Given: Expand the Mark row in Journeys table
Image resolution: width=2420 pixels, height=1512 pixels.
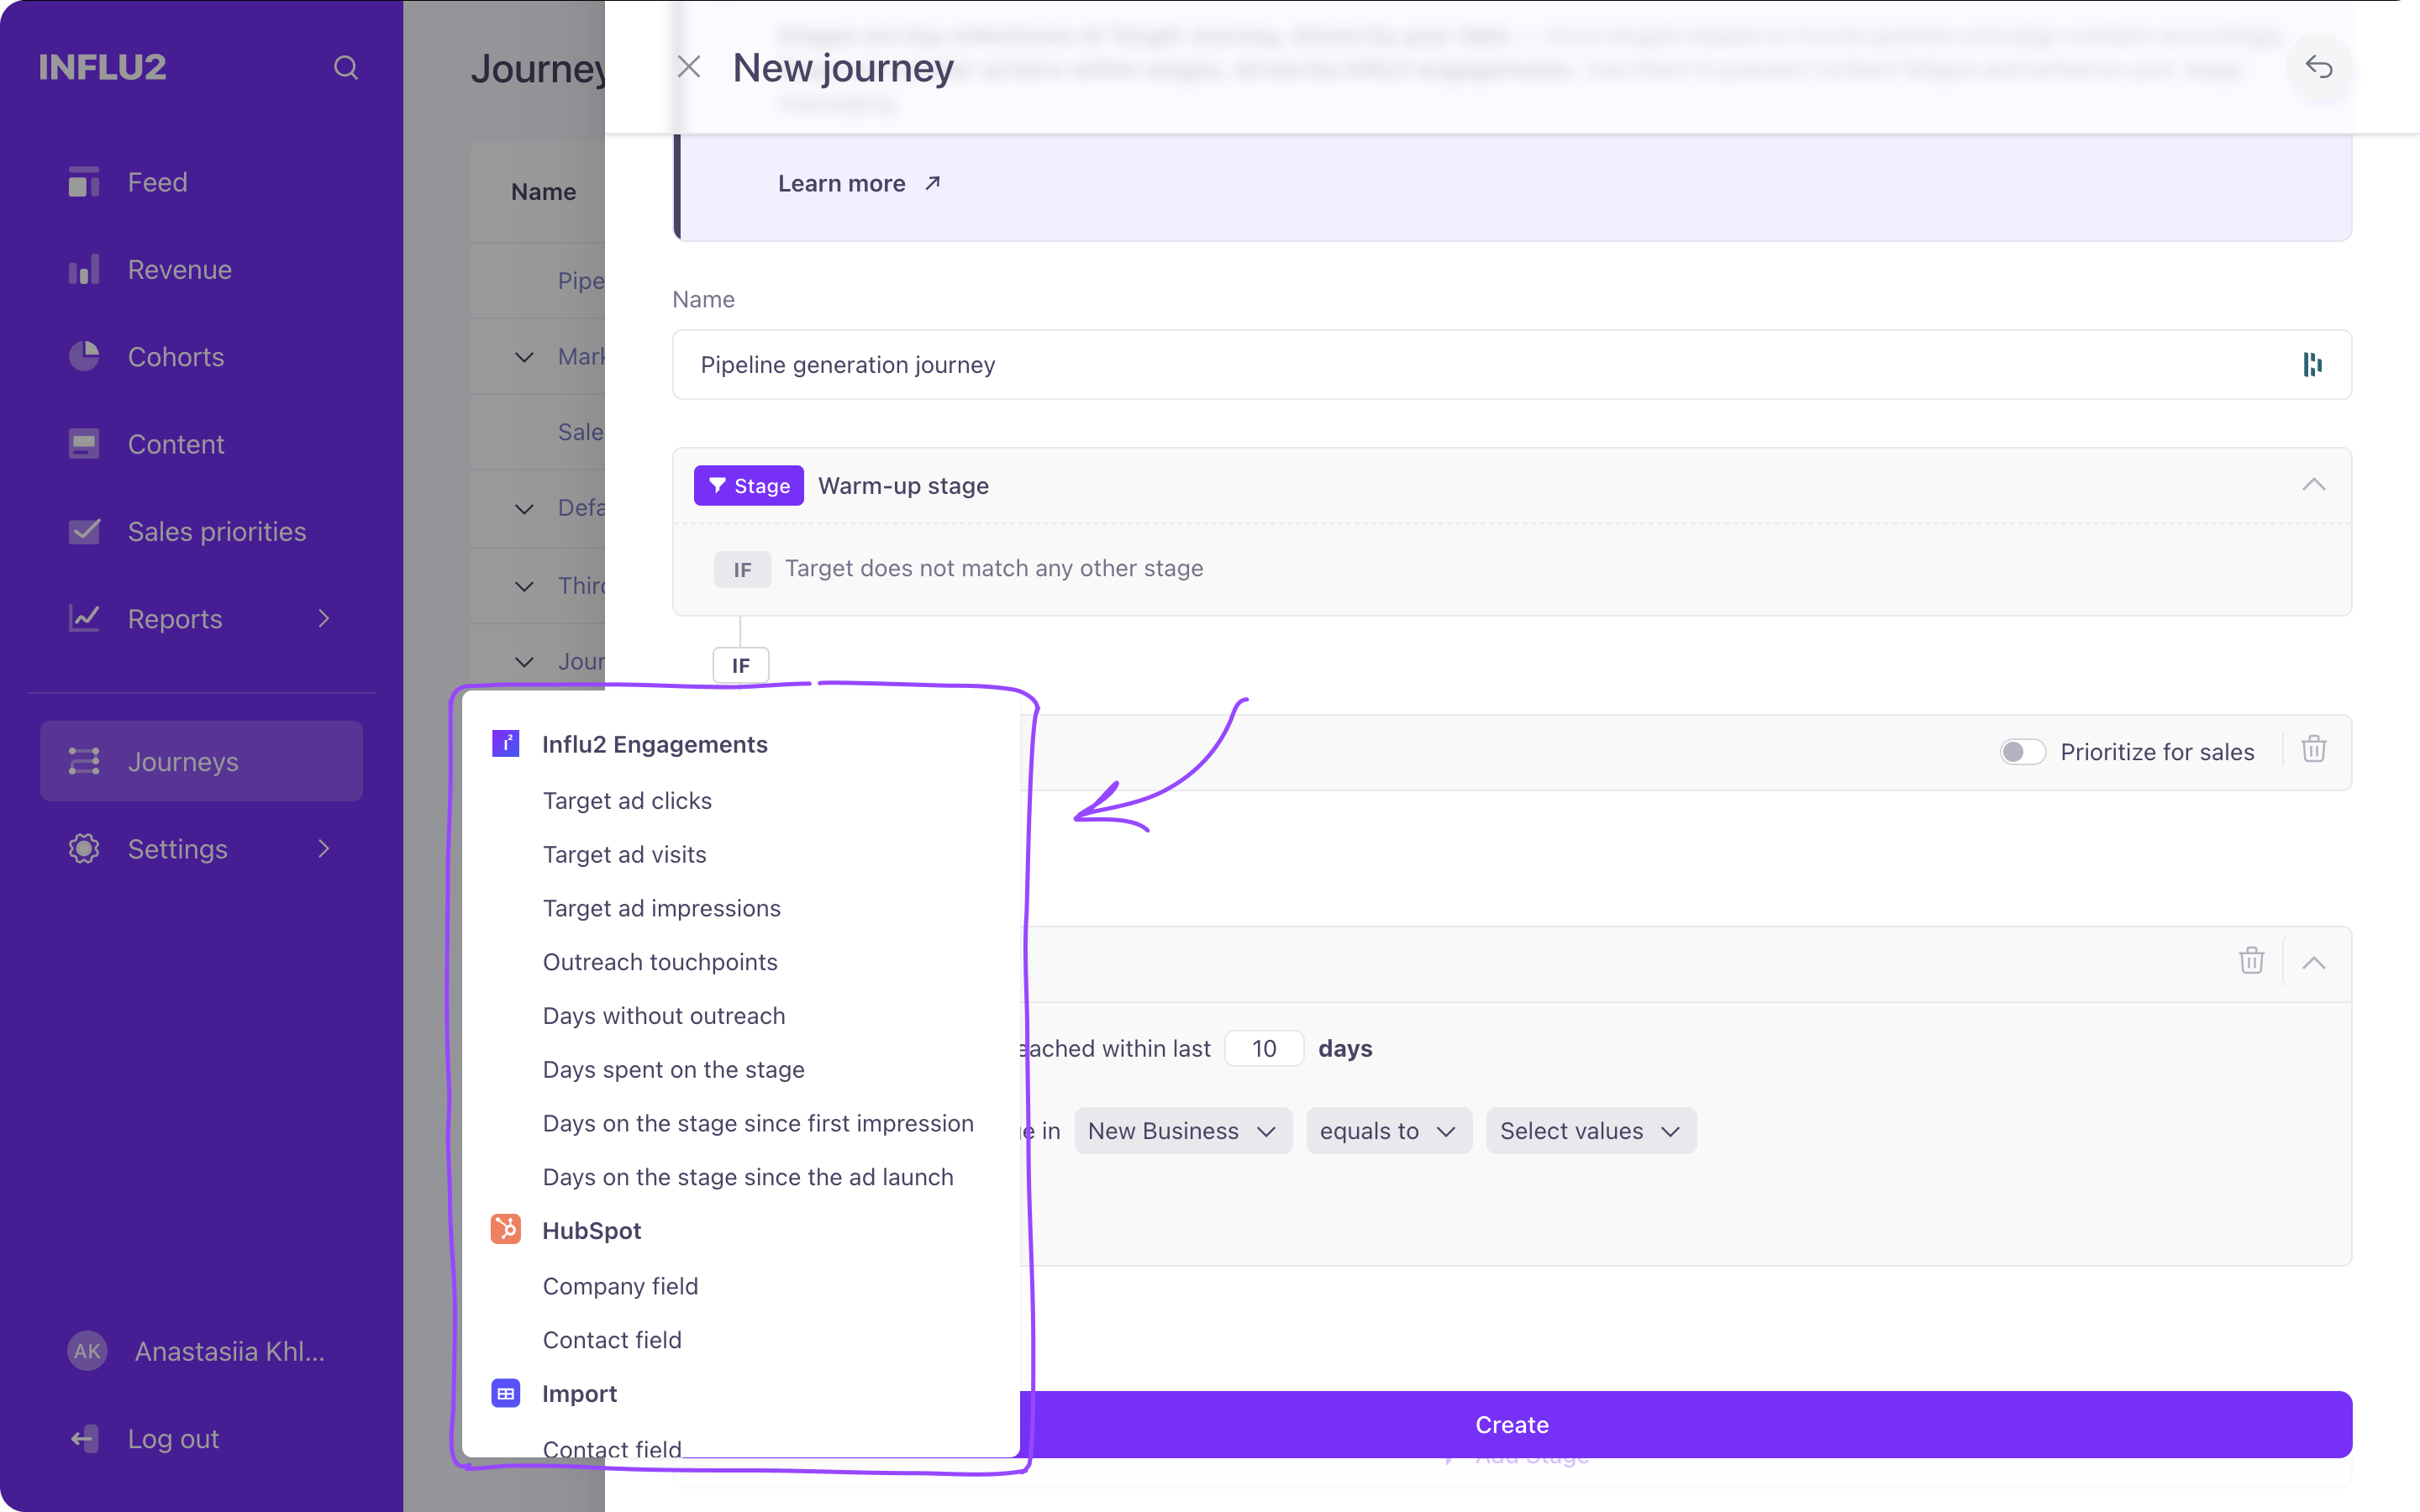Looking at the screenshot, I should [524, 357].
